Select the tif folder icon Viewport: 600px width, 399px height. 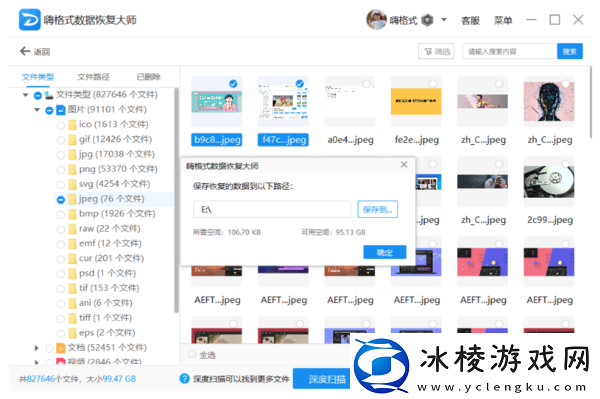72,288
